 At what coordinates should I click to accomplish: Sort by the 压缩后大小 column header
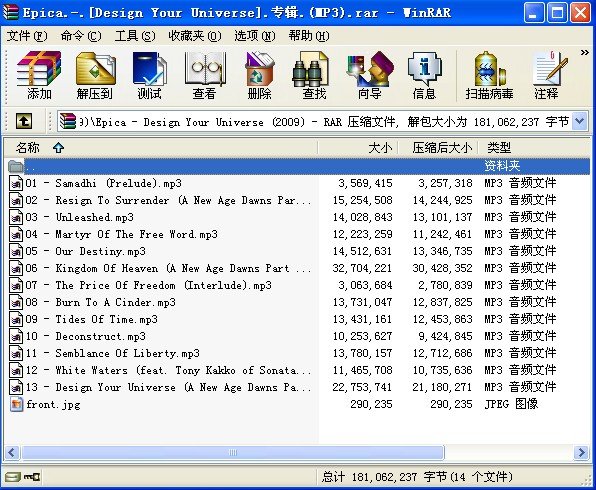437,147
